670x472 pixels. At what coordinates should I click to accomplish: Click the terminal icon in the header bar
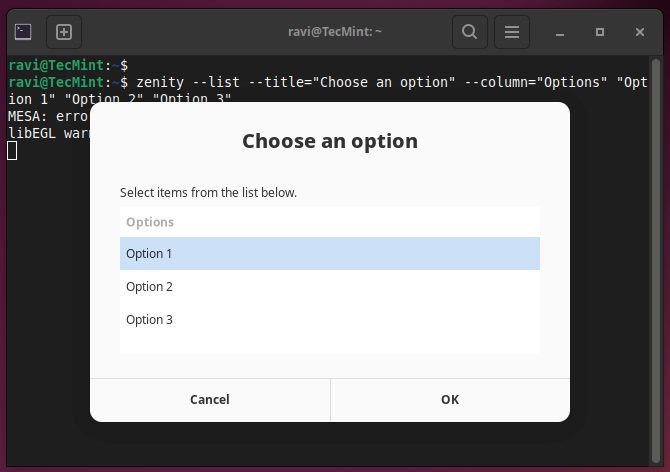click(x=24, y=32)
